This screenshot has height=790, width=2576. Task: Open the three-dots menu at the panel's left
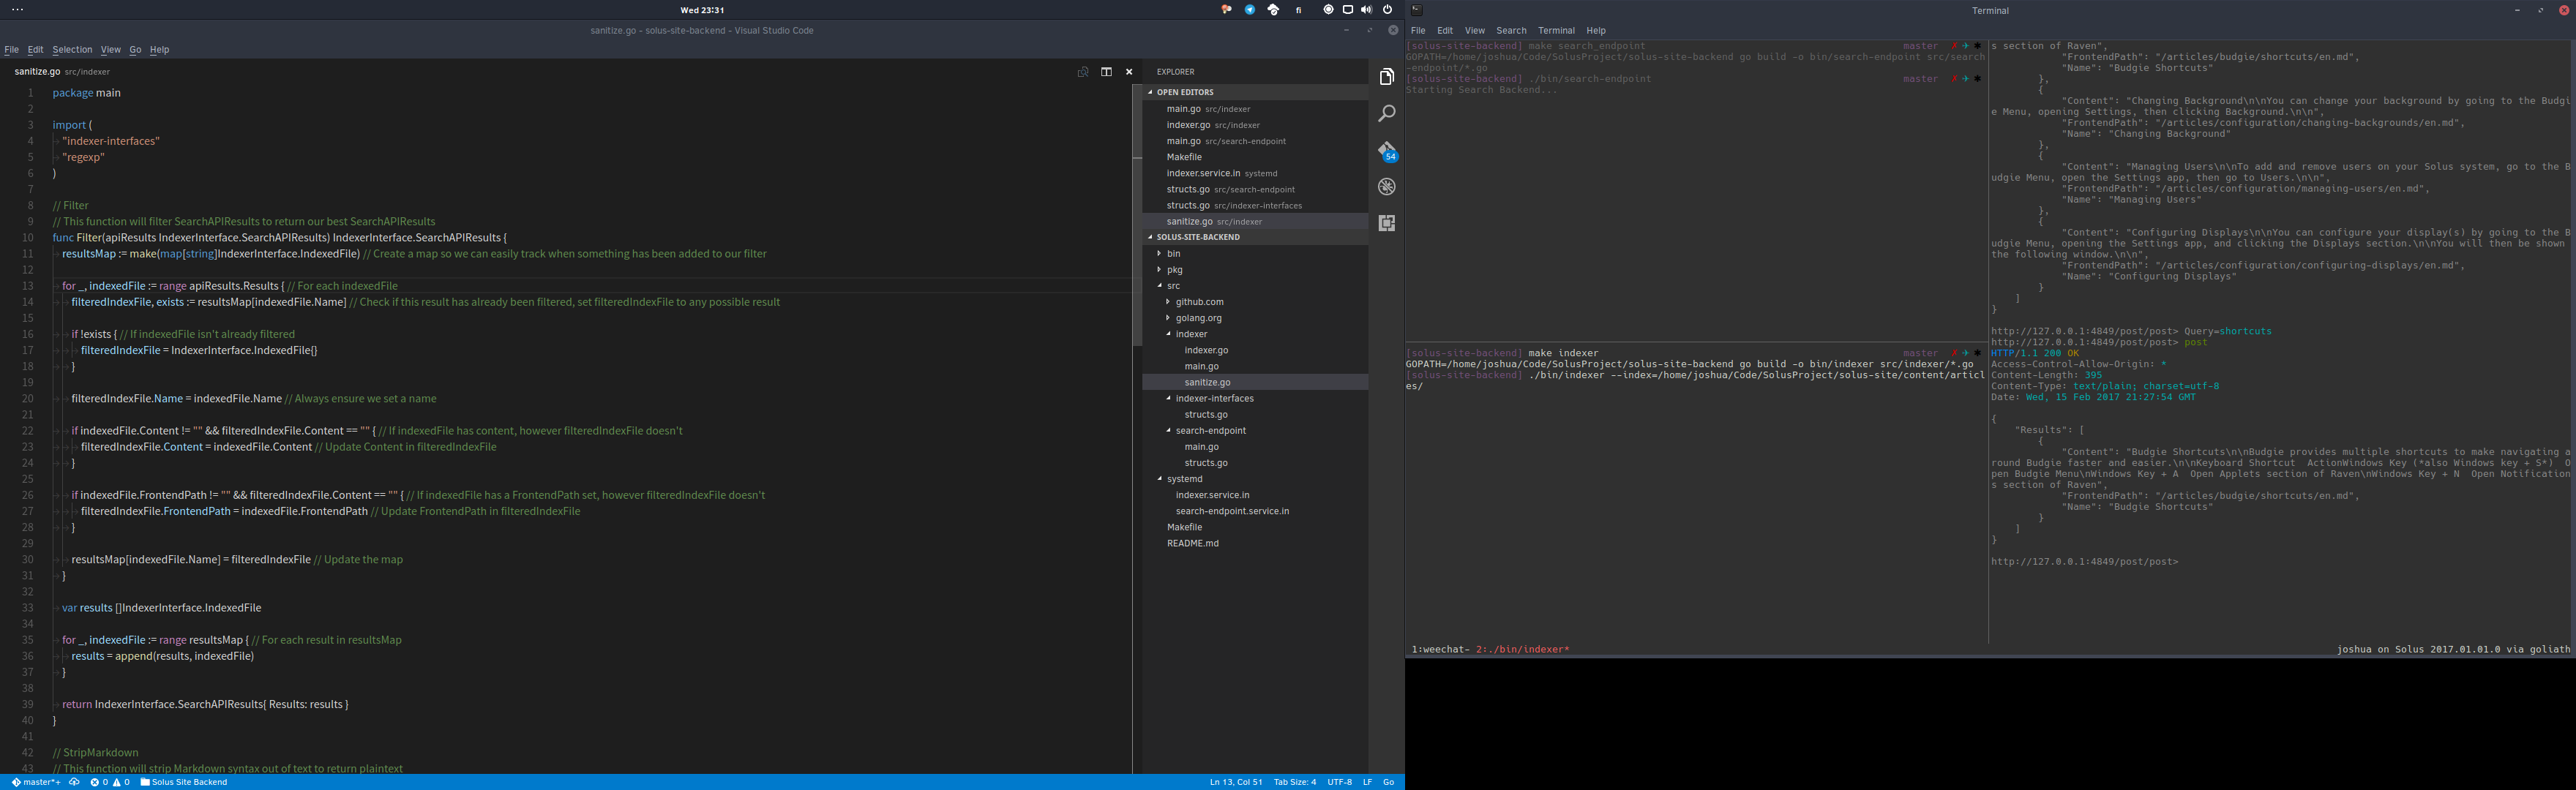17,10
